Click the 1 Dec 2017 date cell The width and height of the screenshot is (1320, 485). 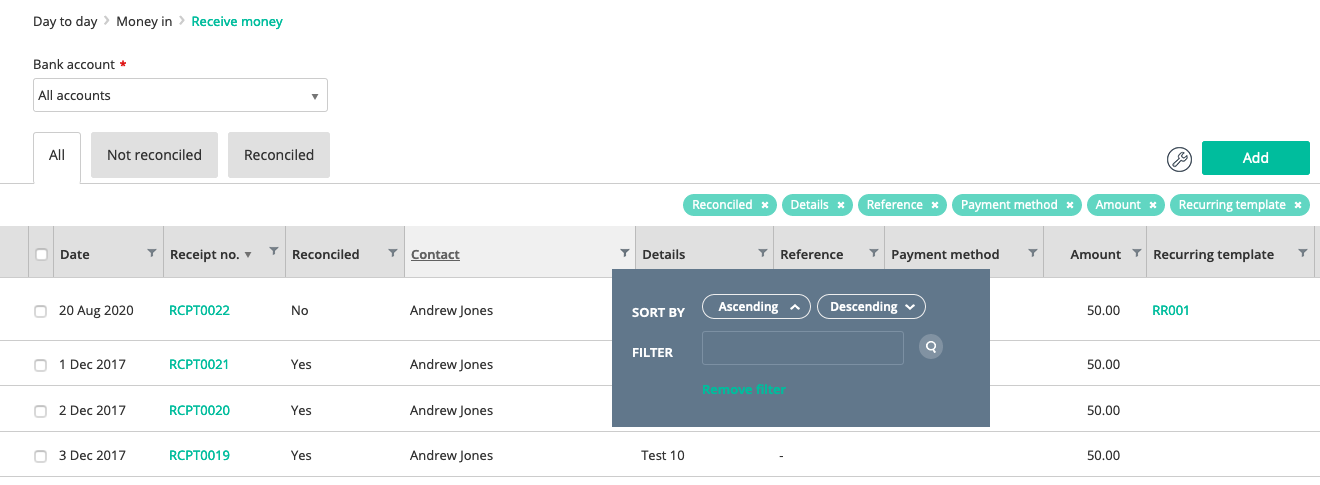point(92,364)
